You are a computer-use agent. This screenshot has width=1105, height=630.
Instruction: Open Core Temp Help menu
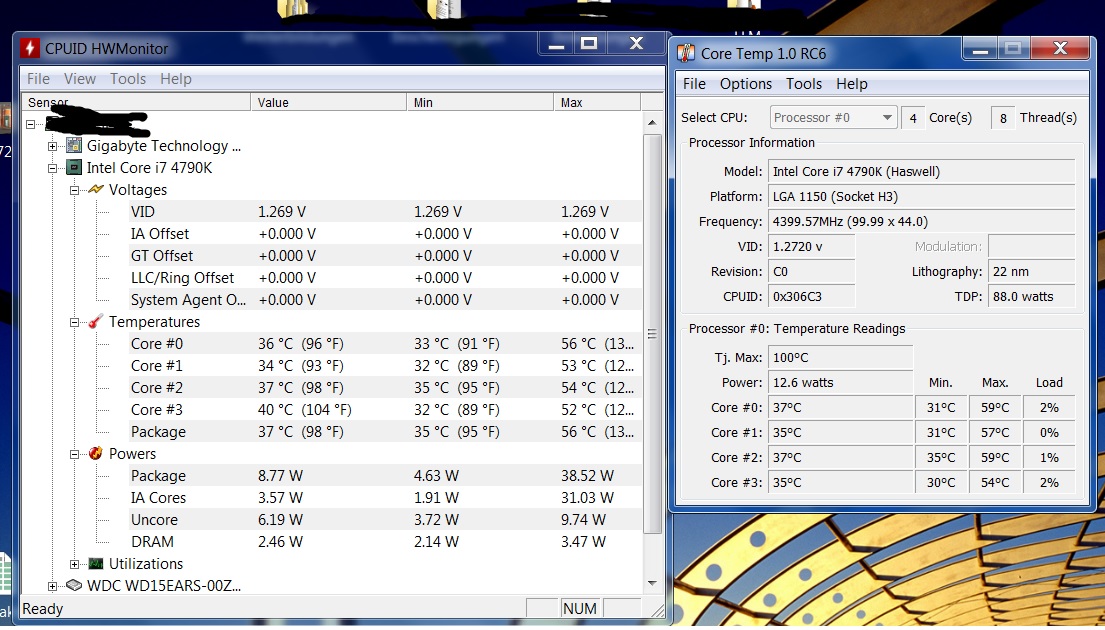point(851,84)
